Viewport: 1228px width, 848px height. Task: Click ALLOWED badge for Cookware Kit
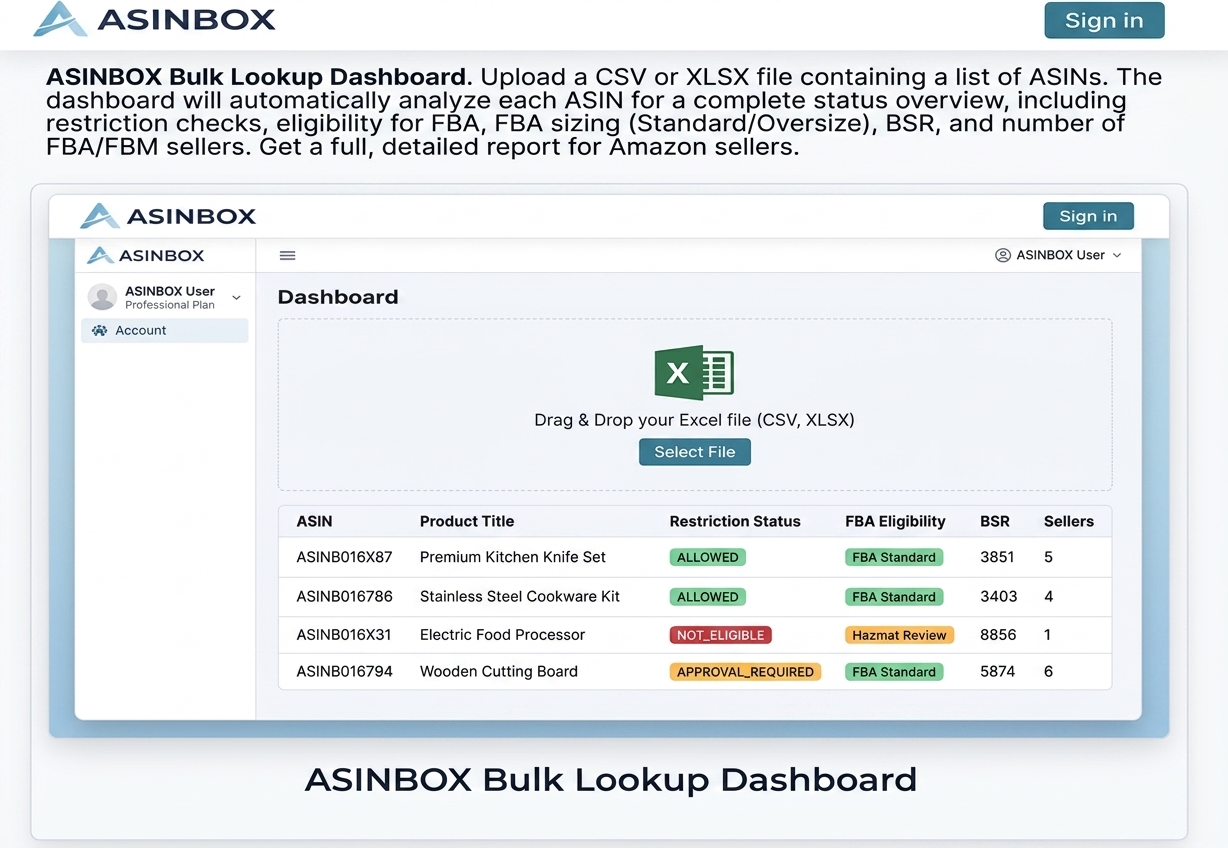coord(707,596)
